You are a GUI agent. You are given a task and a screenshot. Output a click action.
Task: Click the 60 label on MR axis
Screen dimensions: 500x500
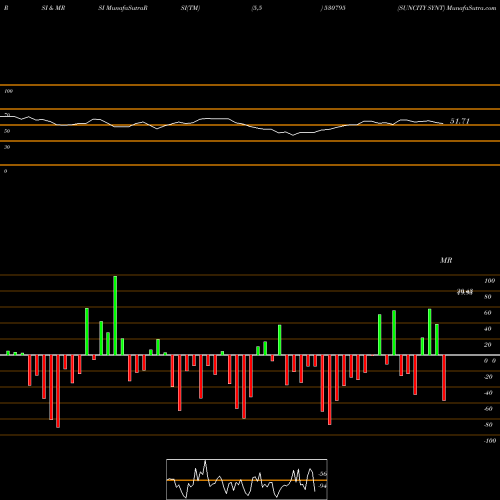(x=488, y=313)
